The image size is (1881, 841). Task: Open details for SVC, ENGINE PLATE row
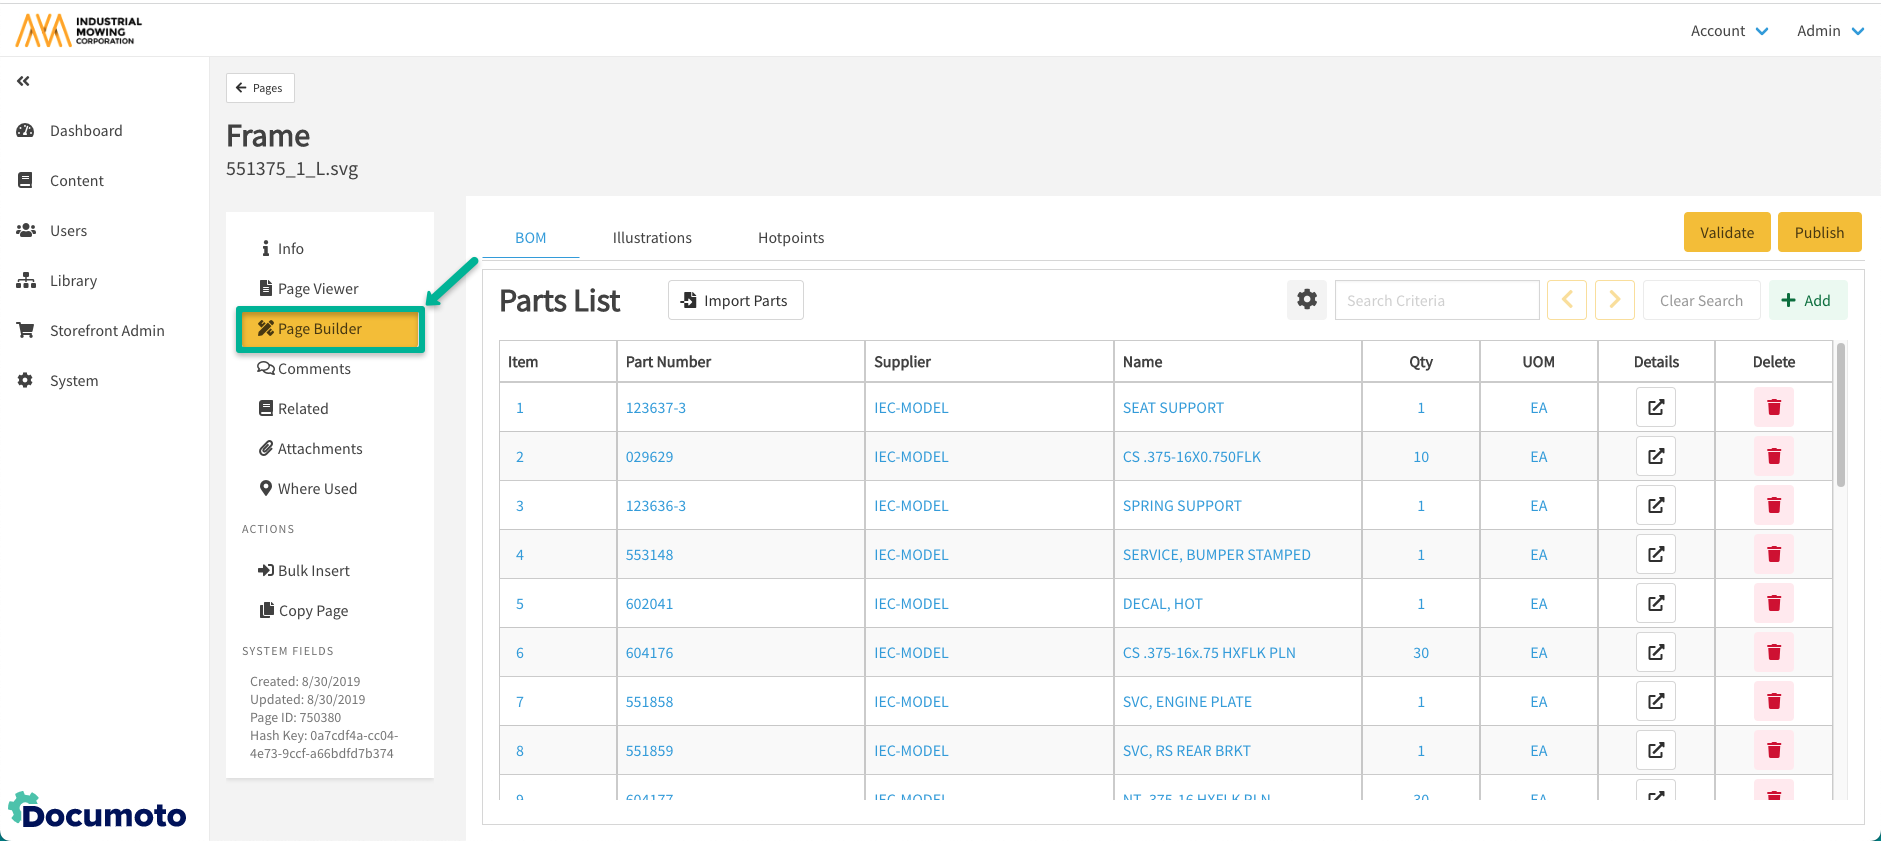(1655, 702)
